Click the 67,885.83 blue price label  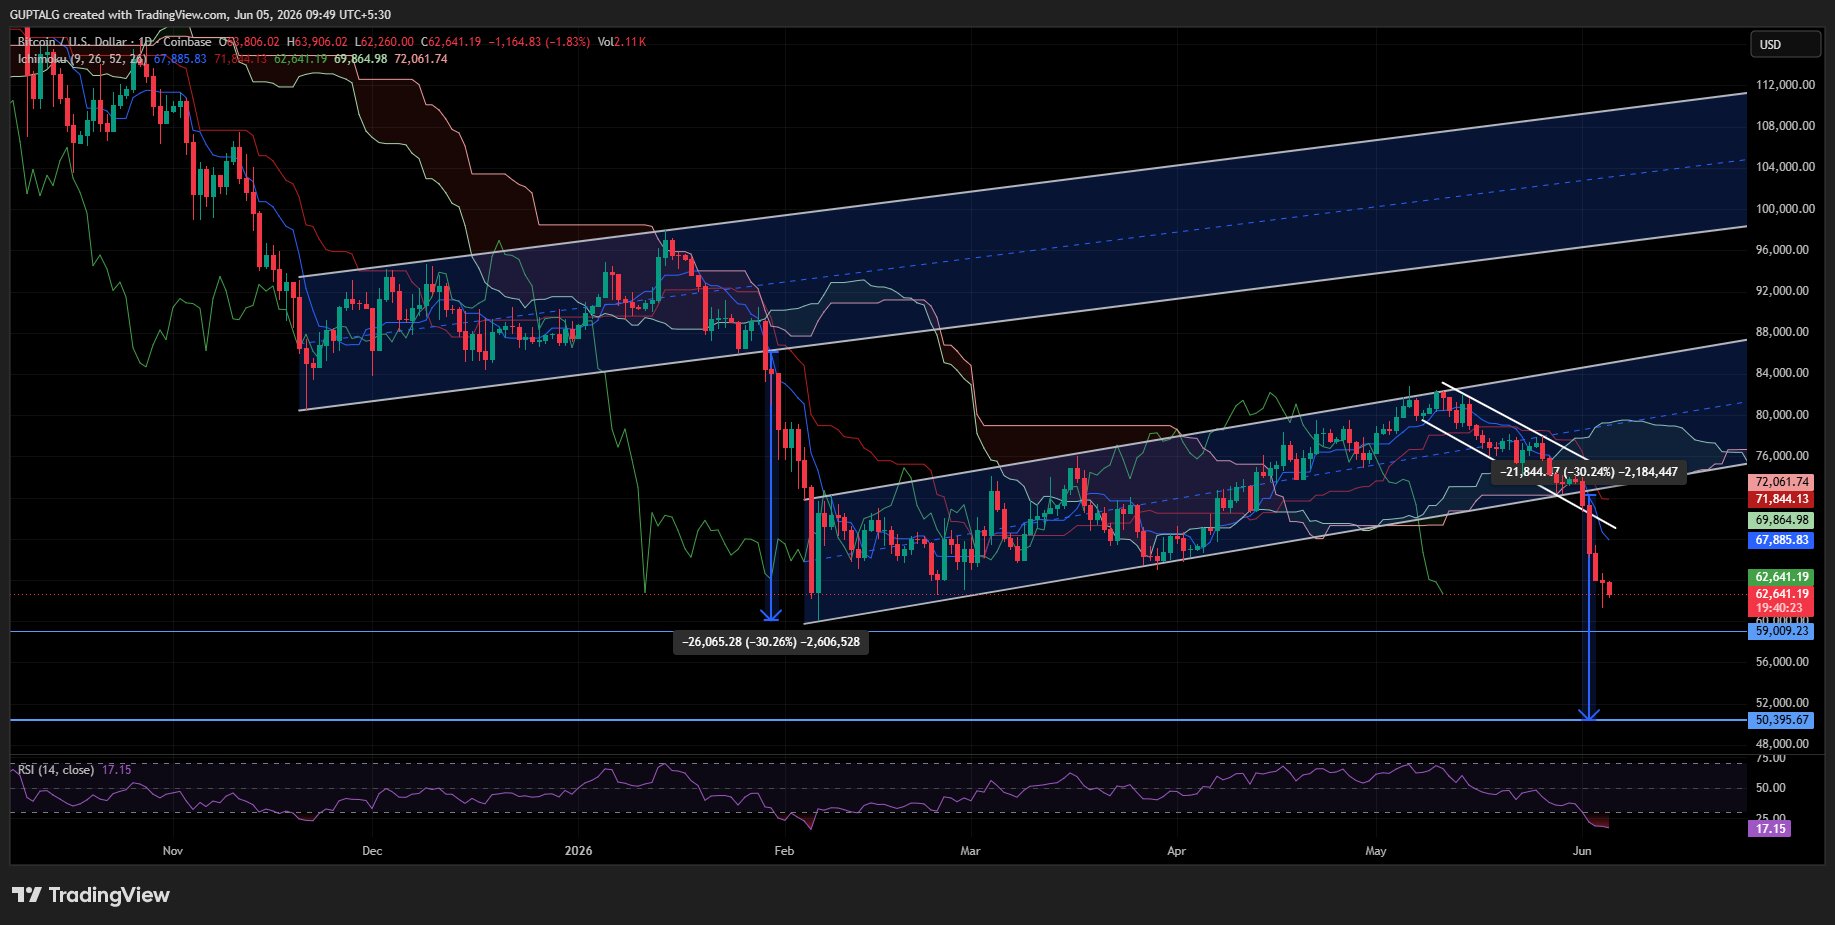[x=1781, y=540]
